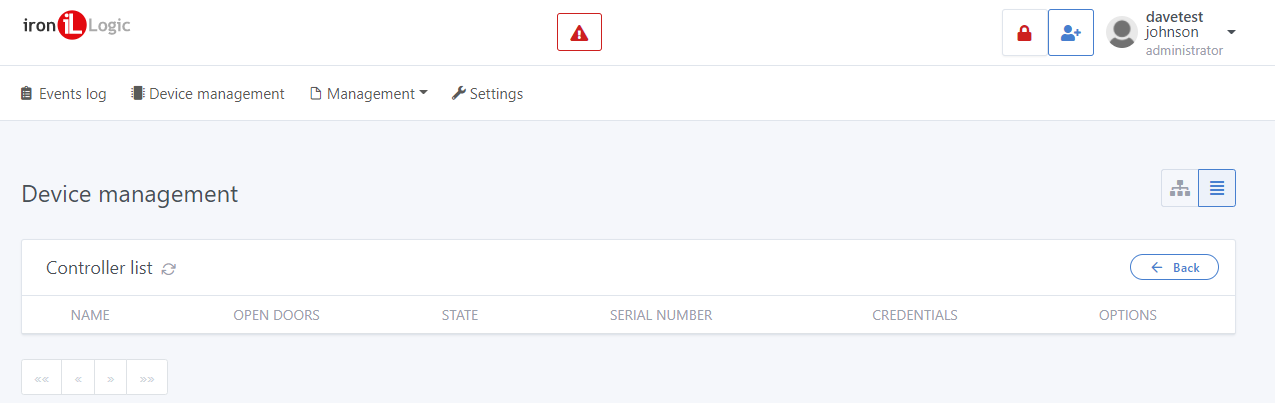Open the red warning alert icon
Viewport: 1275px width, 403px height.
579,32
